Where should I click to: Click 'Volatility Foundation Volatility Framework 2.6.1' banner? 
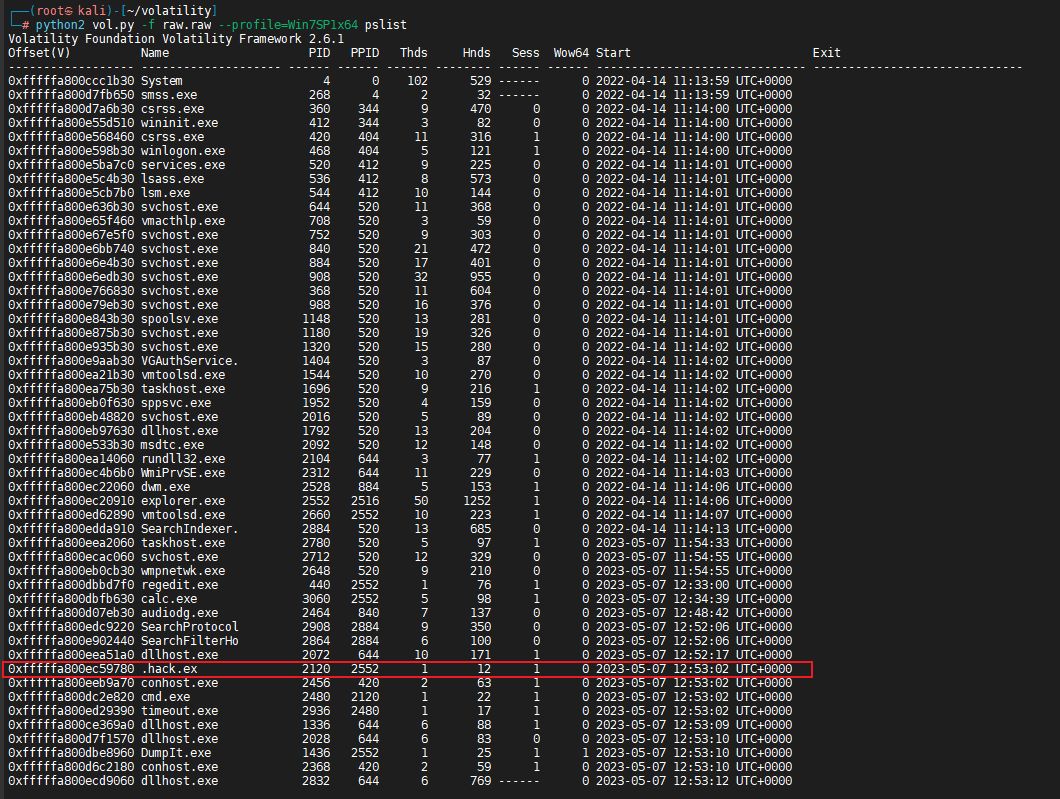pos(176,39)
